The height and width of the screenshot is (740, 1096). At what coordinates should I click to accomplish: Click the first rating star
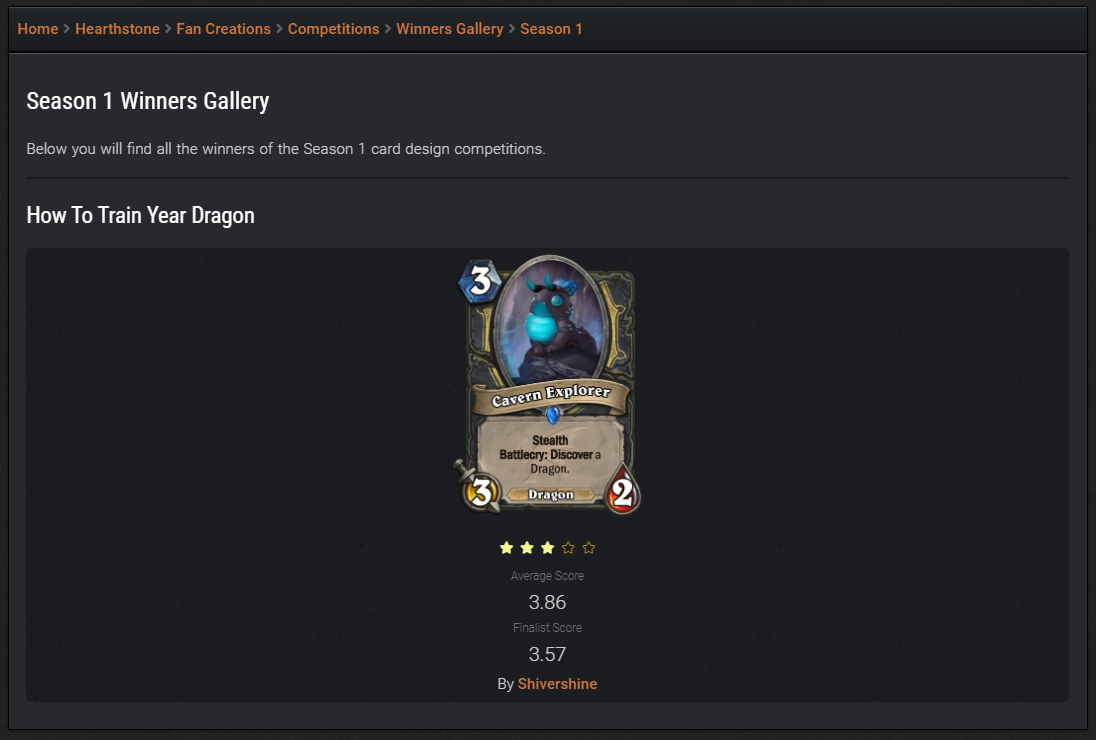[x=507, y=548]
